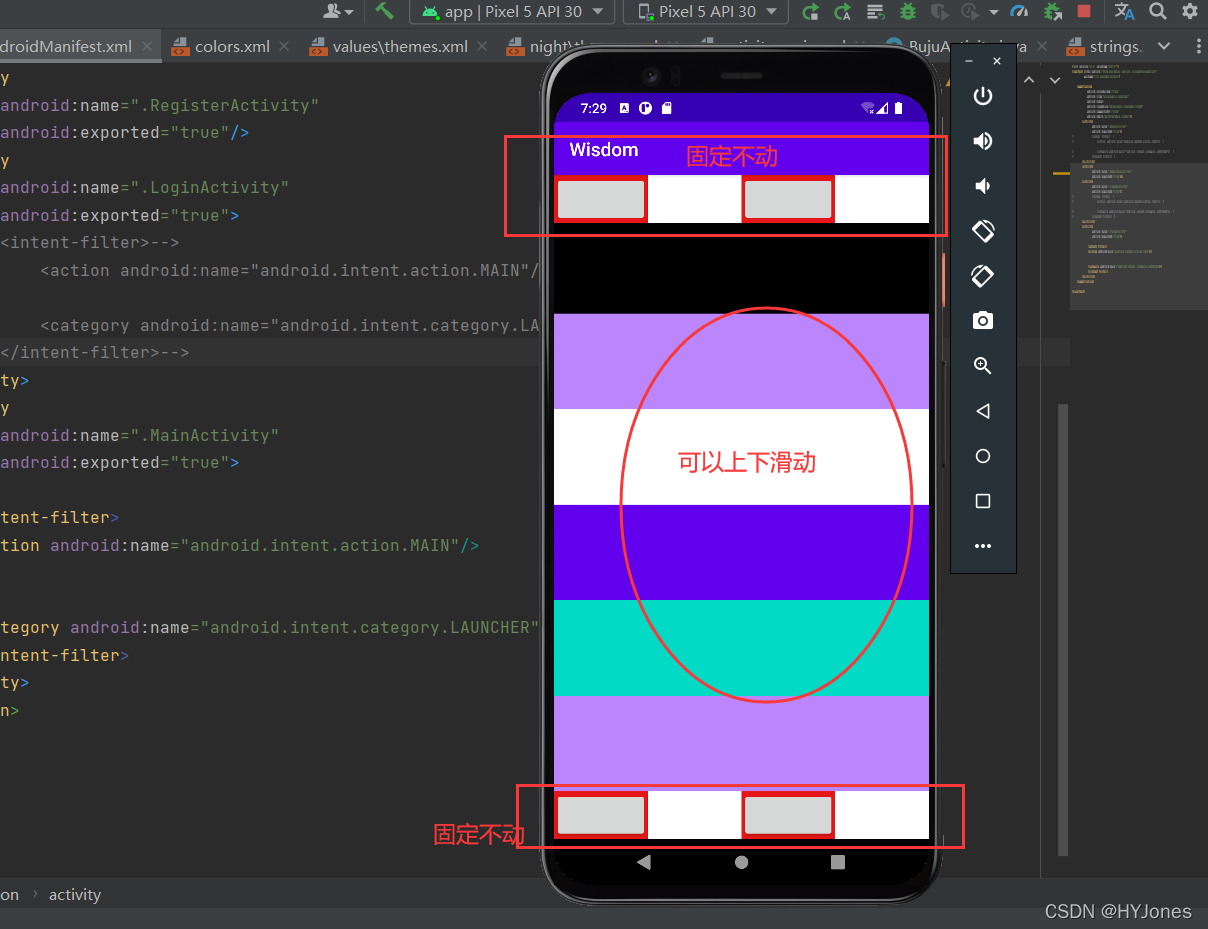Click Apply Changes and Restart Activity icon
1208x929 pixels.
843,12
